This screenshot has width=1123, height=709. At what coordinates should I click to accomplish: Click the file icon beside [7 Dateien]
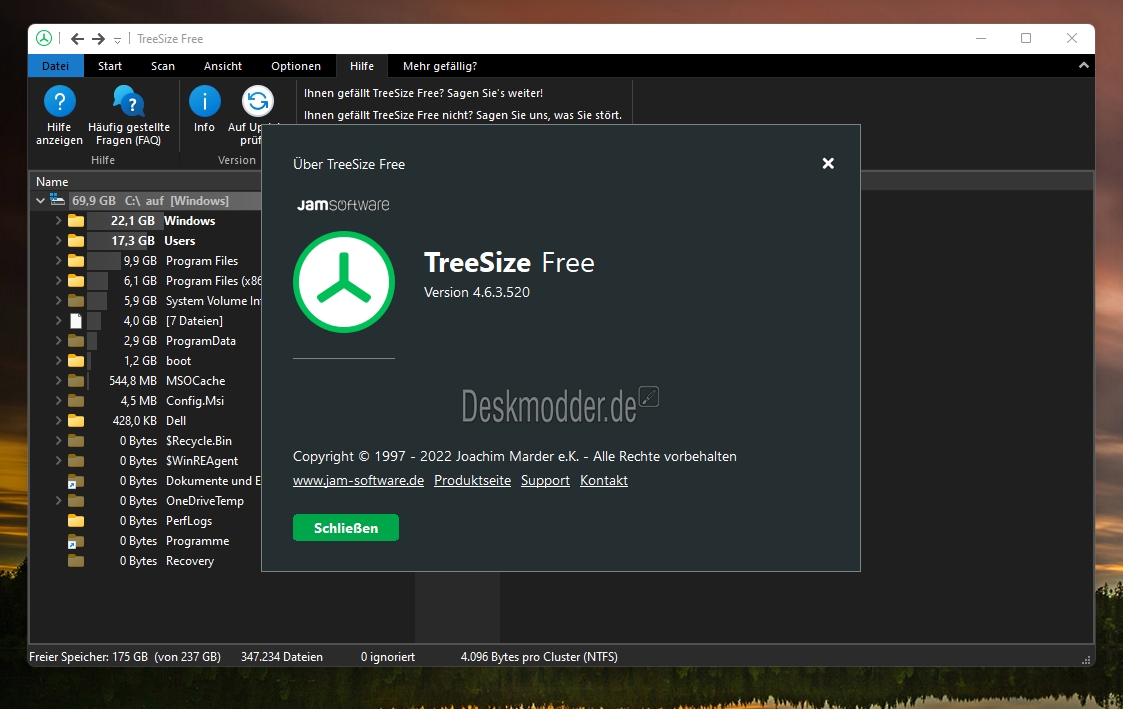click(76, 321)
